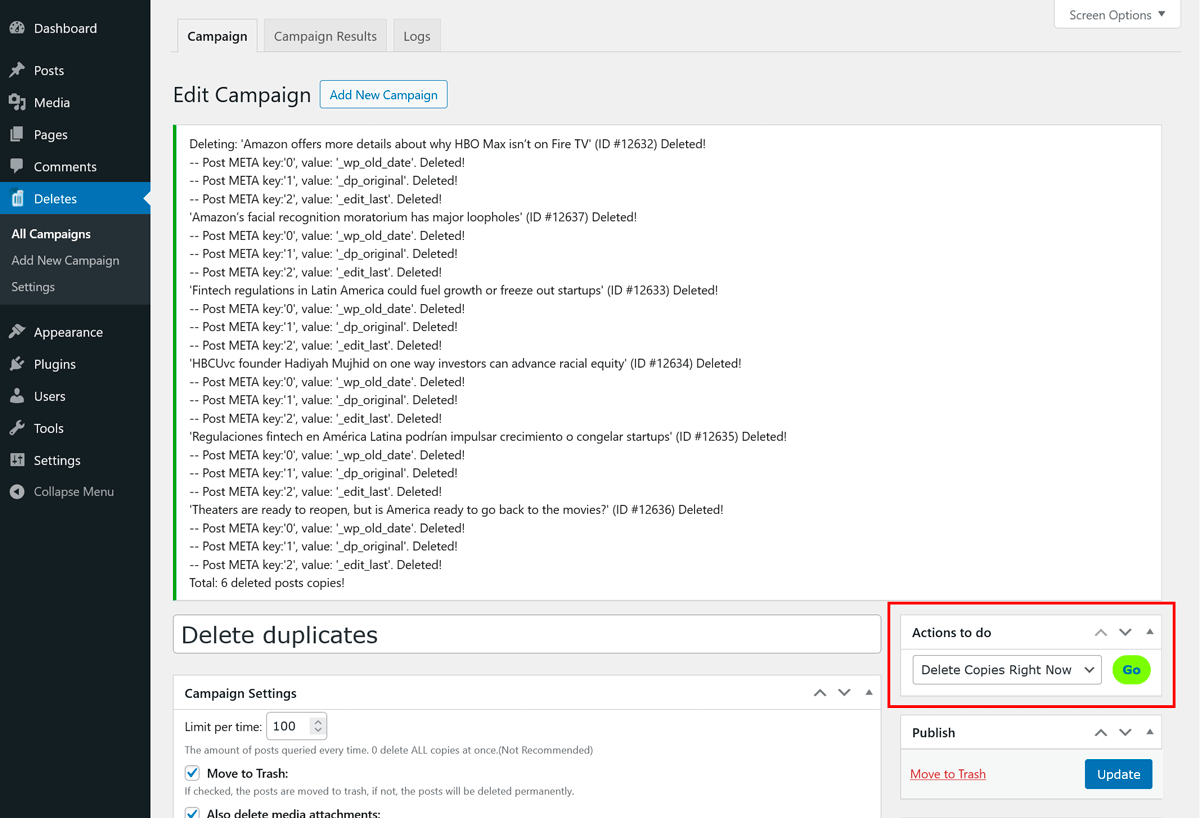Collapse the Campaign Settings panel
1200x818 pixels.
pyautogui.click(x=869, y=693)
